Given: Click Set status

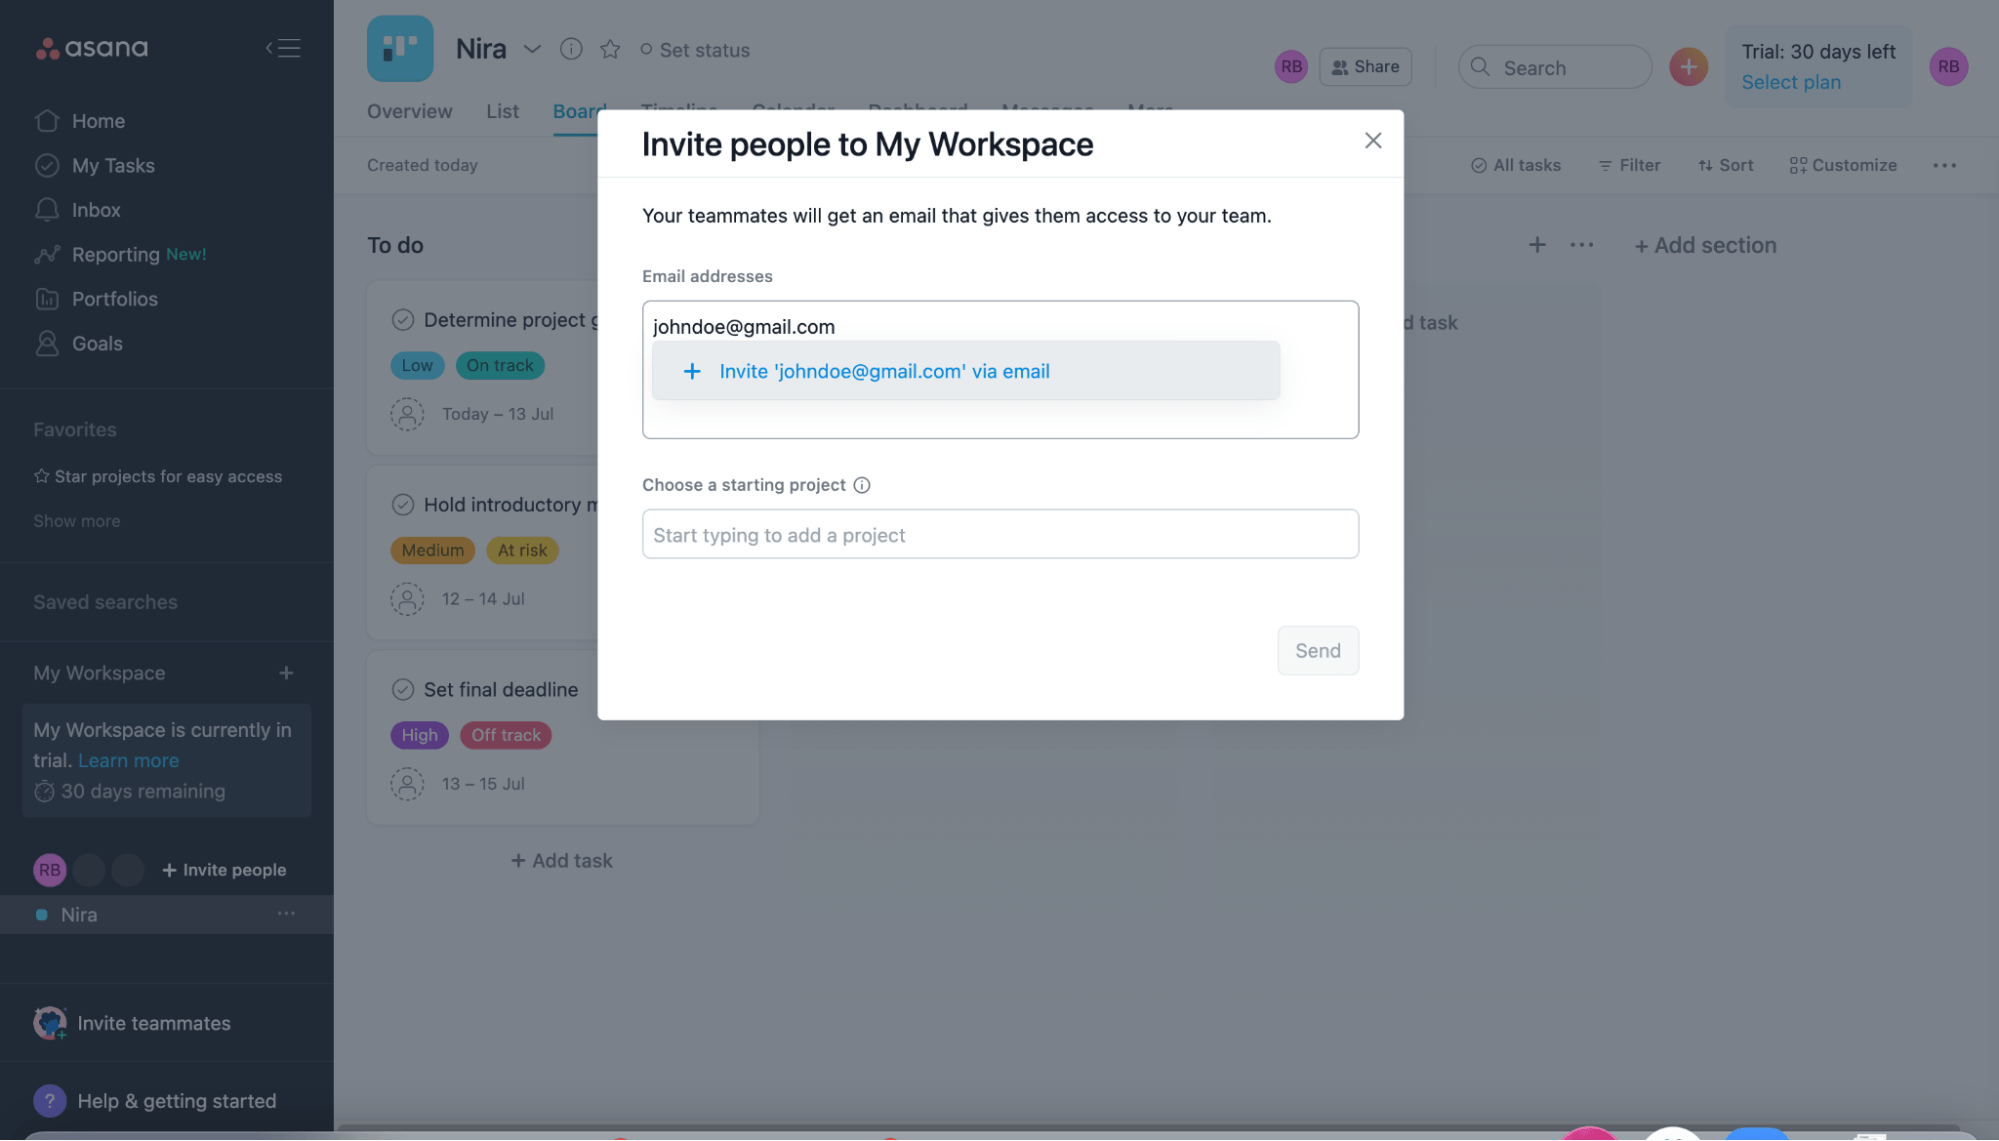Looking at the screenshot, I should point(695,50).
